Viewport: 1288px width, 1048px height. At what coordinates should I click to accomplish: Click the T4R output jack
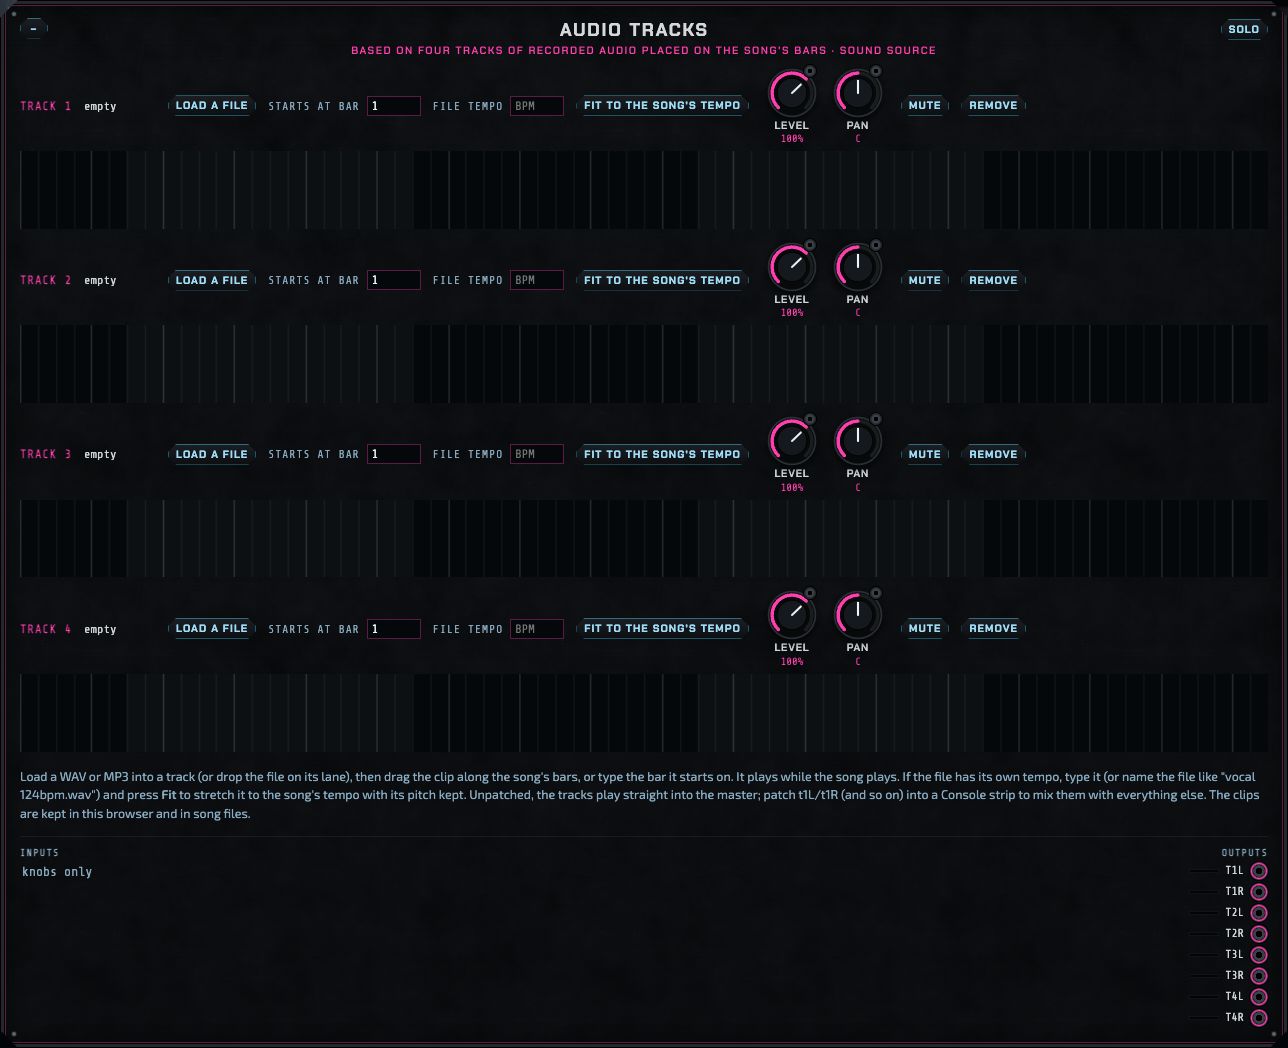click(x=1259, y=1018)
